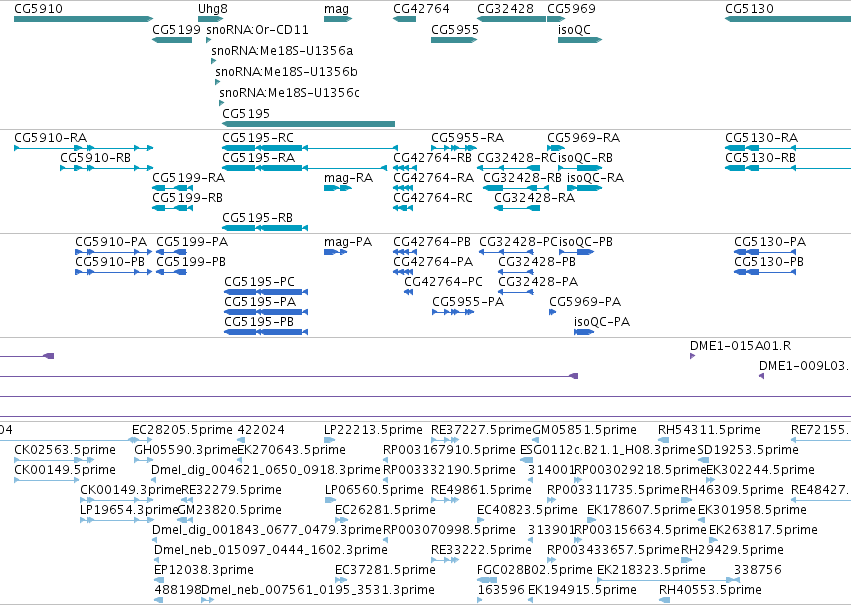Select the LP22213.5prime EST
Viewport: 851px width, 605px height.
click(329, 440)
